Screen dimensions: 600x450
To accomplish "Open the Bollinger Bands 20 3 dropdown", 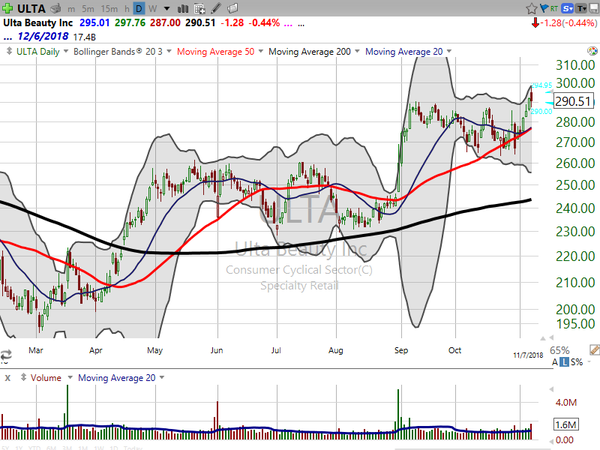I will point(169,51).
